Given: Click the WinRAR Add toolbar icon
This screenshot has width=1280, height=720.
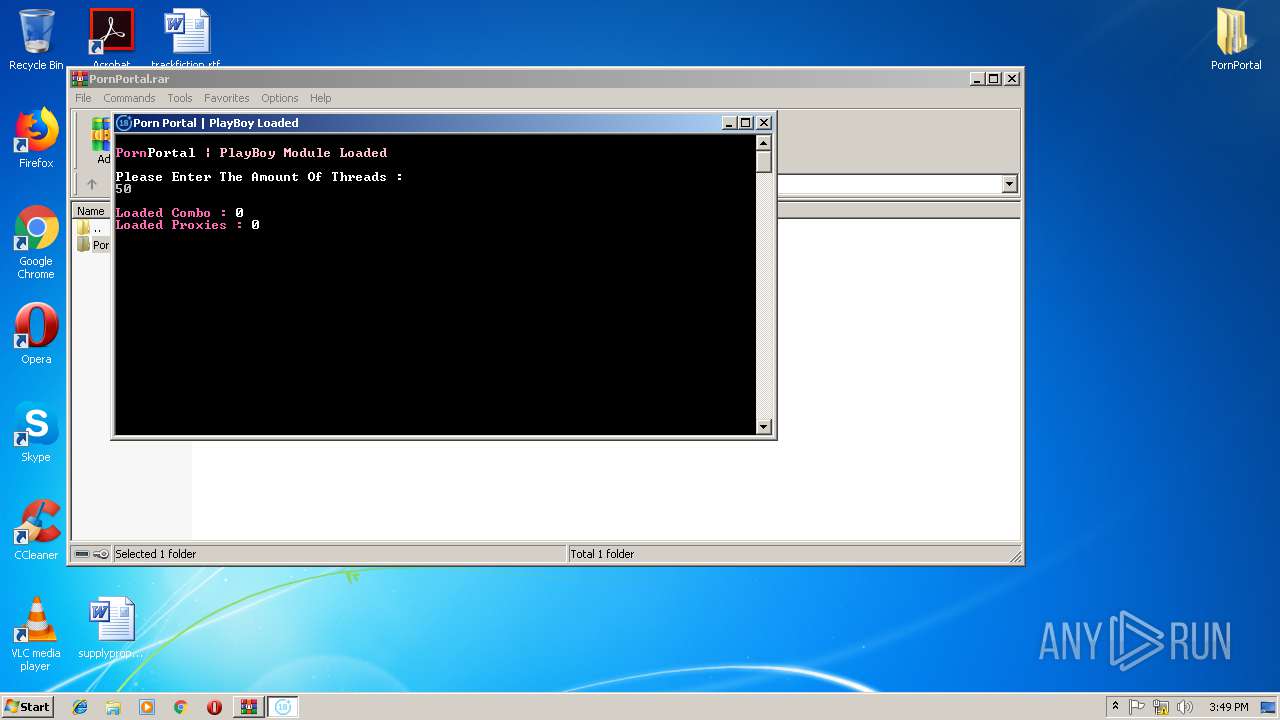Looking at the screenshot, I should click(x=101, y=141).
